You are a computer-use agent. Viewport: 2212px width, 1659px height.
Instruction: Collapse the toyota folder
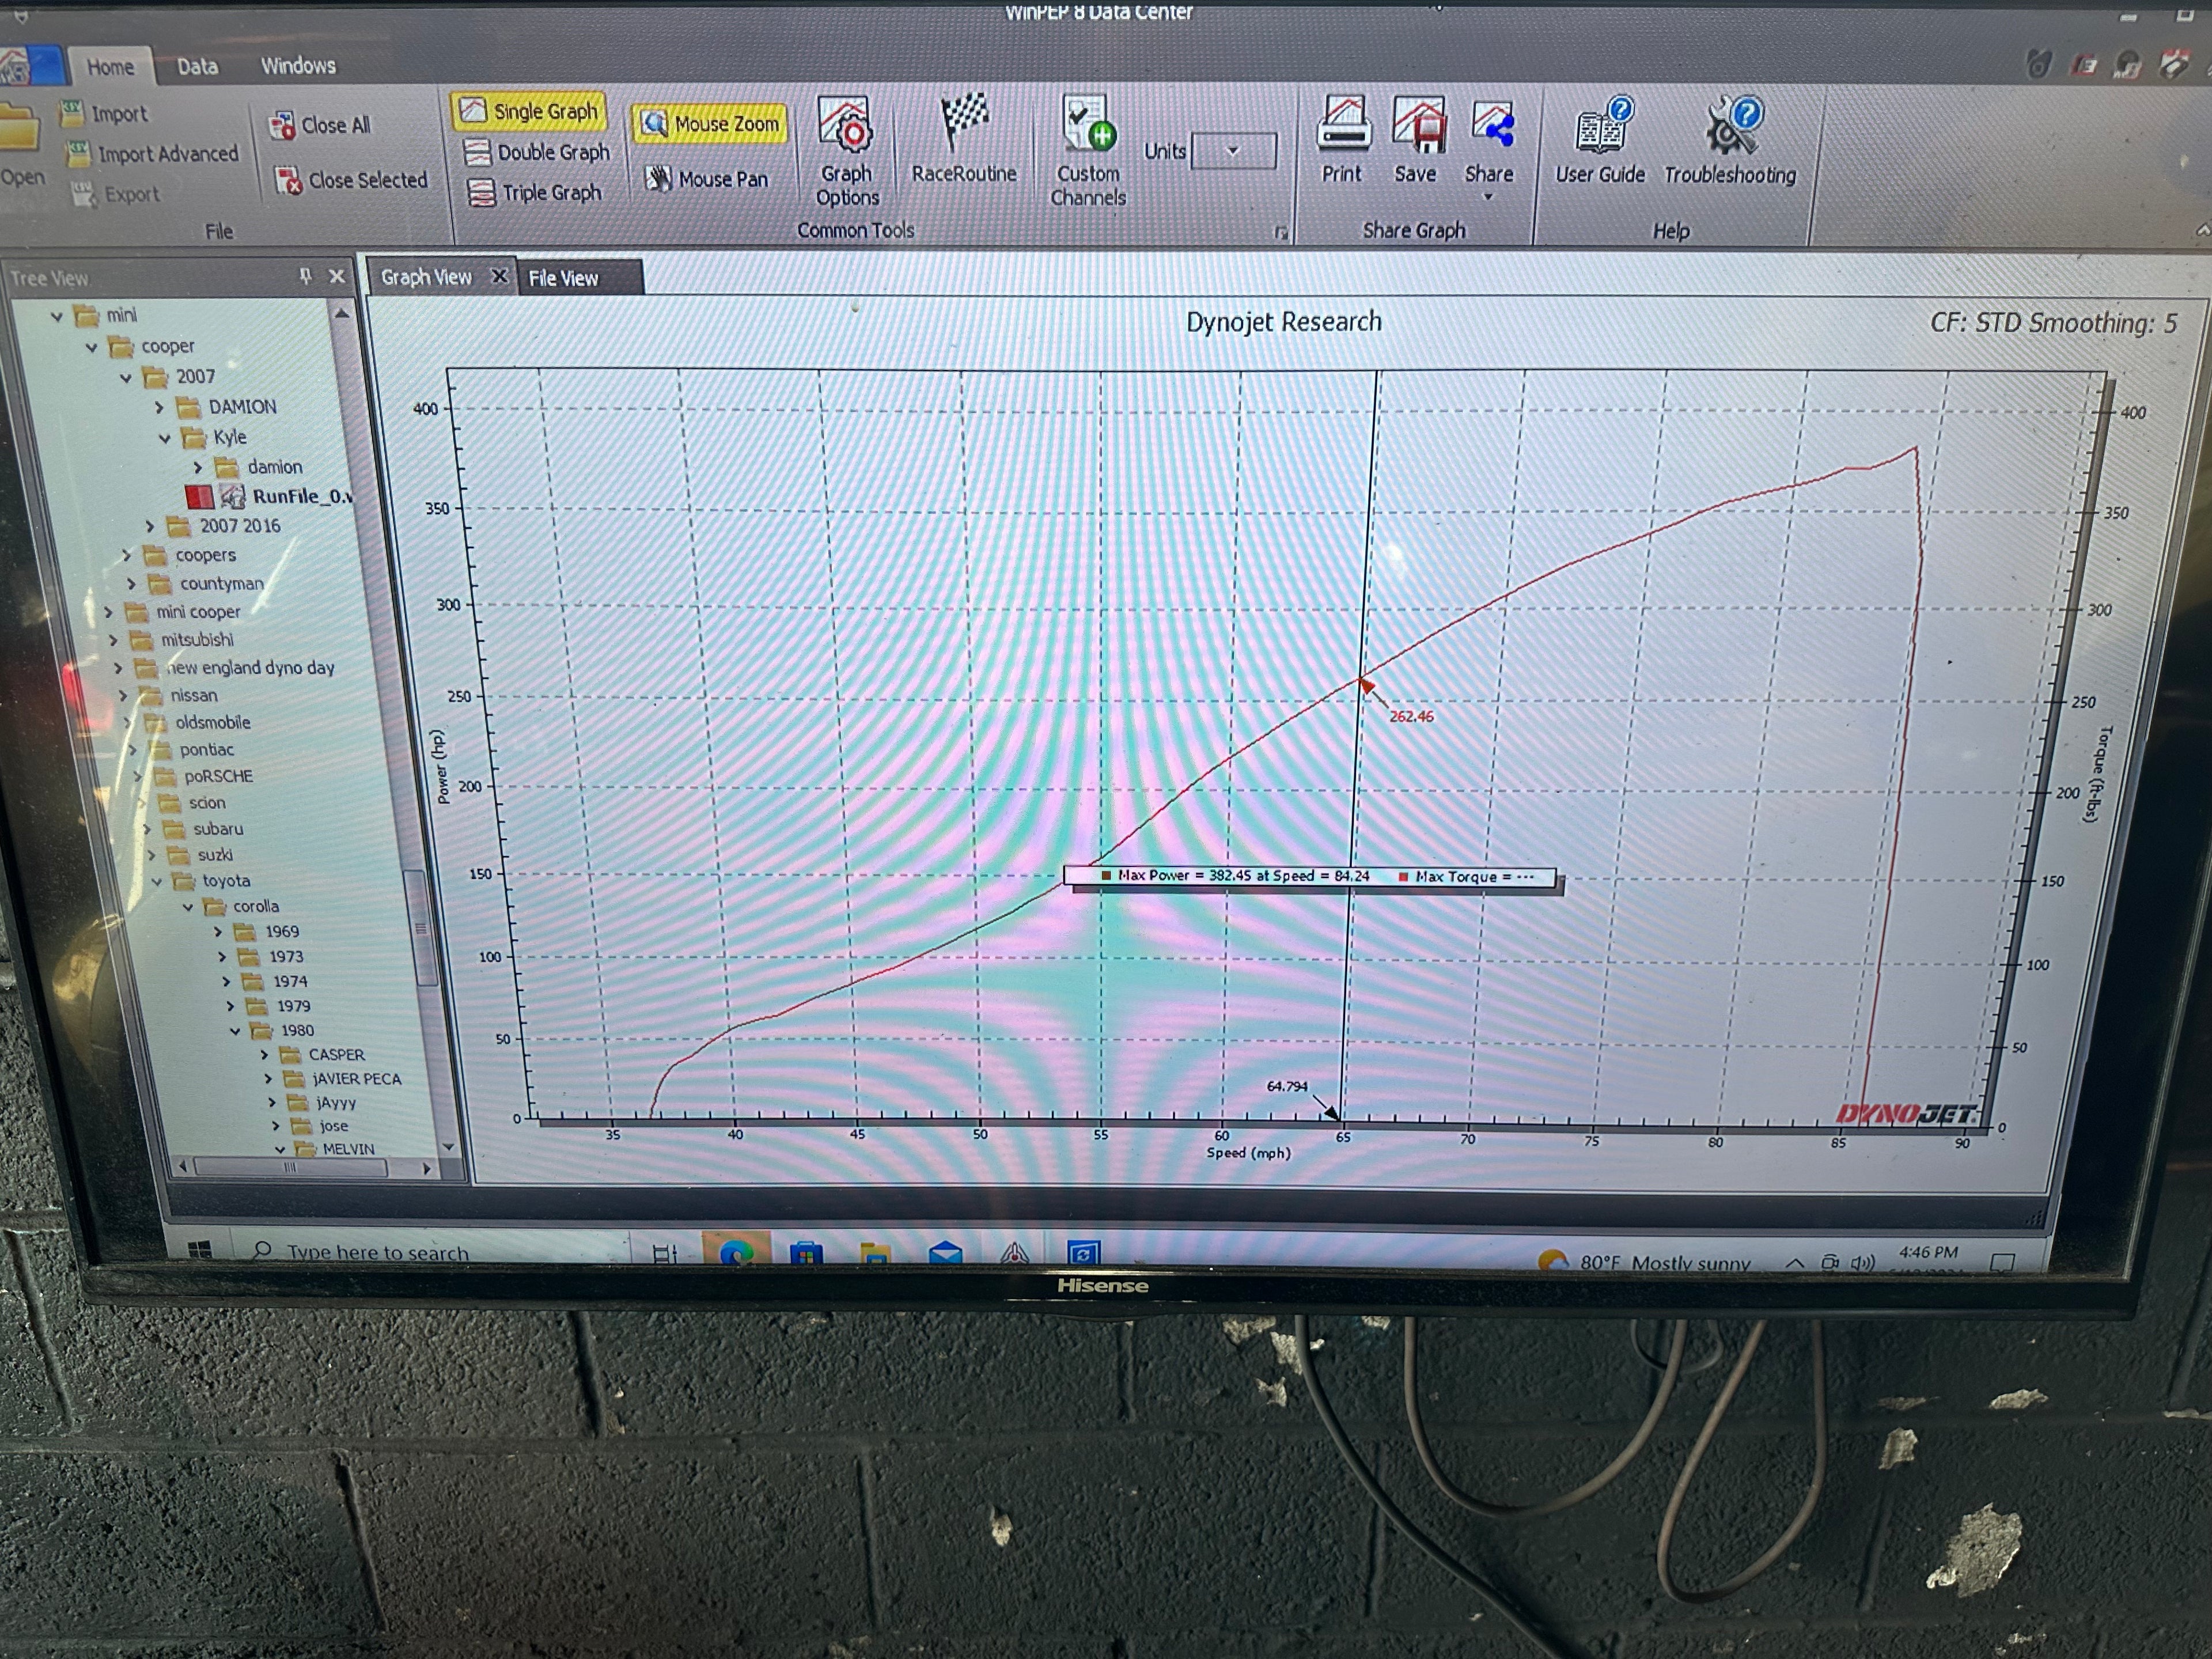coord(157,881)
